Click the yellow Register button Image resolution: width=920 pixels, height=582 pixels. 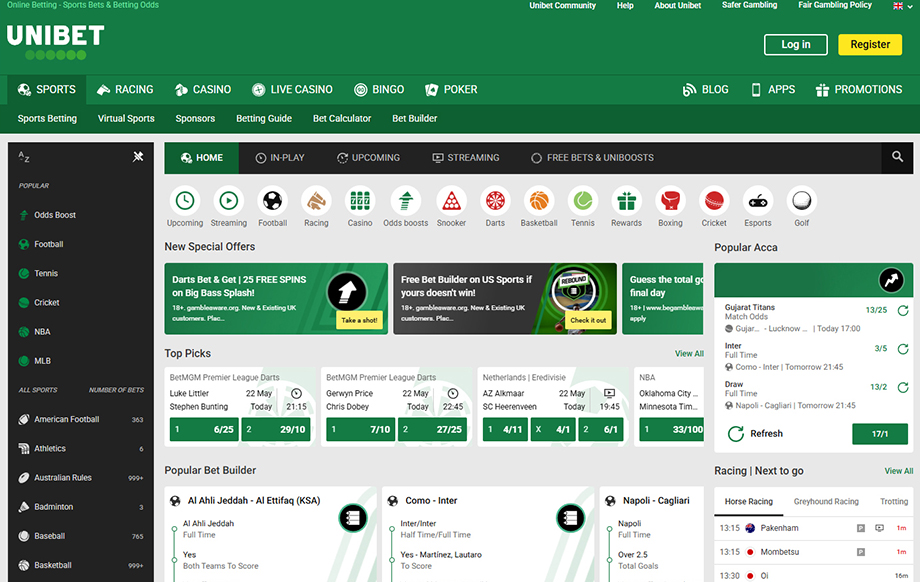pos(870,45)
